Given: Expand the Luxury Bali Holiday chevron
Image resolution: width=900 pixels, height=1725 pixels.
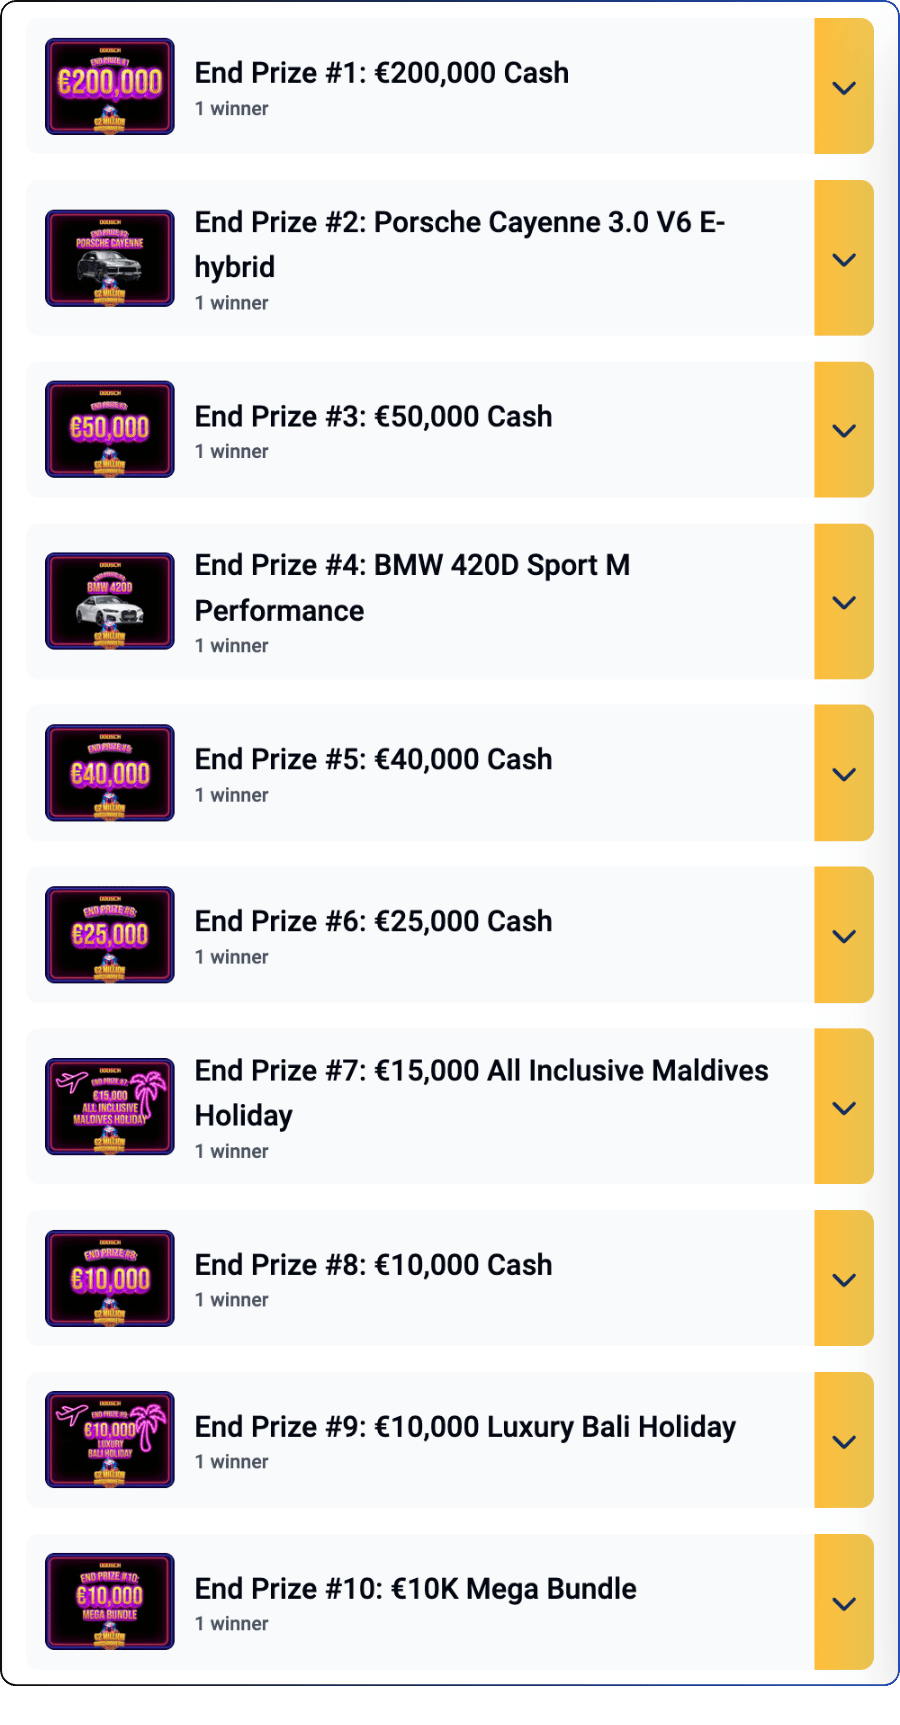Looking at the screenshot, I should pyautogui.click(x=844, y=1441).
